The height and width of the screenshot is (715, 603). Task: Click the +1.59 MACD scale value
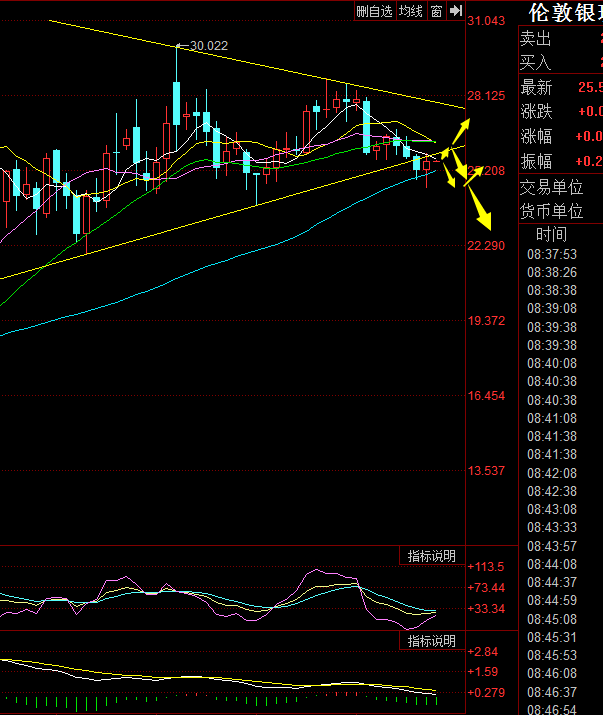(x=483, y=672)
